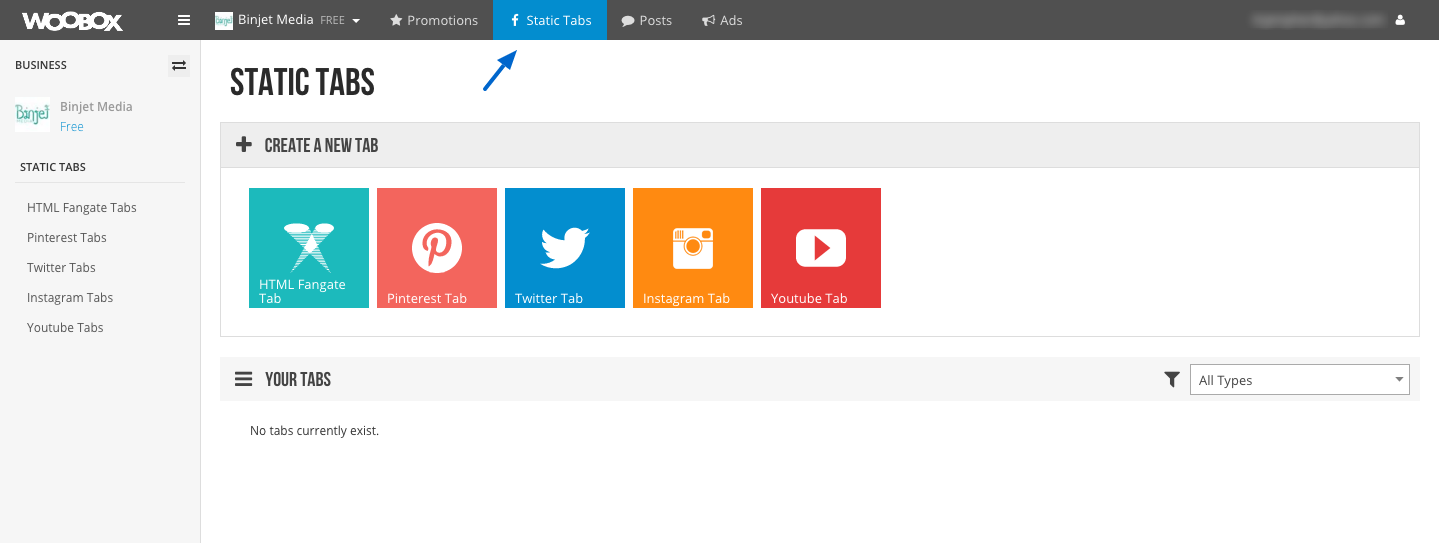Image resolution: width=1439 pixels, height=543 pixels.
Task: Click the filter funnel icon
Action: point(1172,380)
